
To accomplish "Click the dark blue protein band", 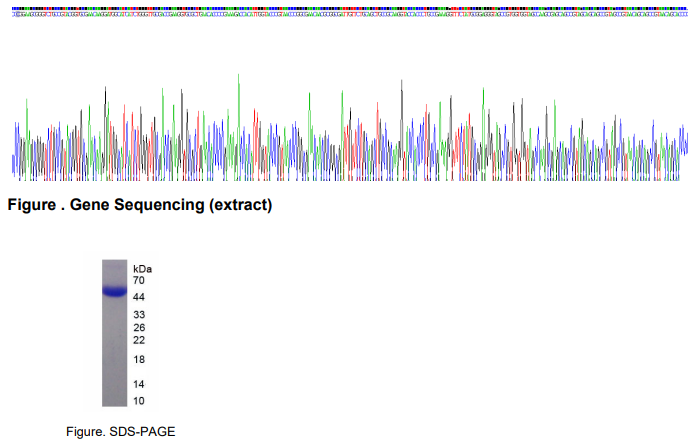I will tap(114, 292).
